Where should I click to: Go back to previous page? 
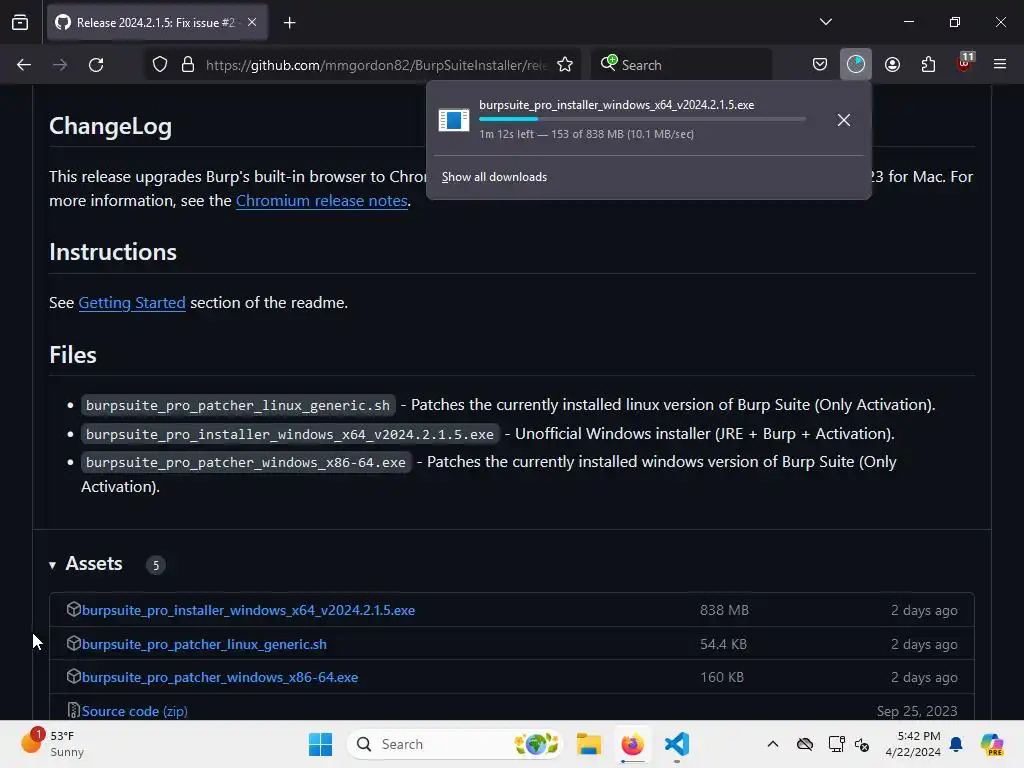(24, 65)
